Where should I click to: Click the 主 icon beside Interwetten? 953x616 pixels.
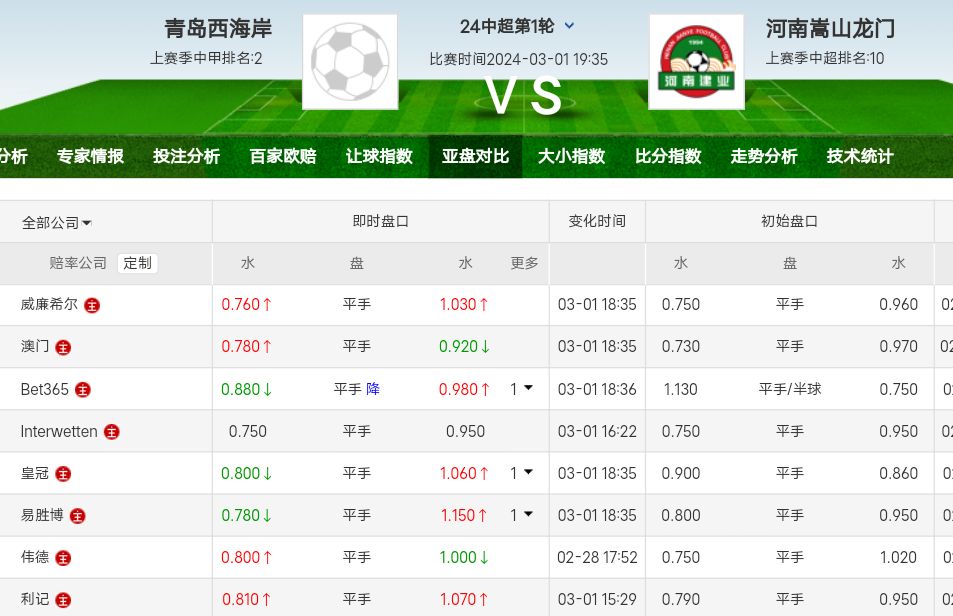(x=112, y=432)
